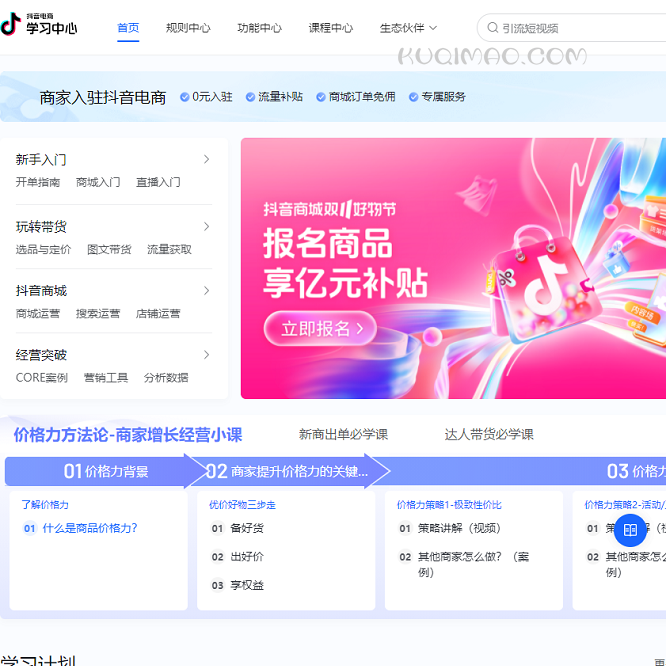Open the 营销工具 link

(x=106, y=378)
